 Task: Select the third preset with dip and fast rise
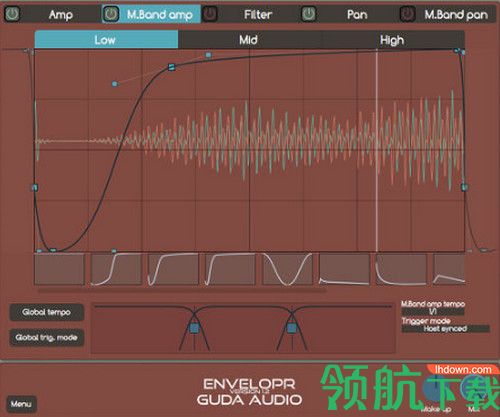pos(173,269)
